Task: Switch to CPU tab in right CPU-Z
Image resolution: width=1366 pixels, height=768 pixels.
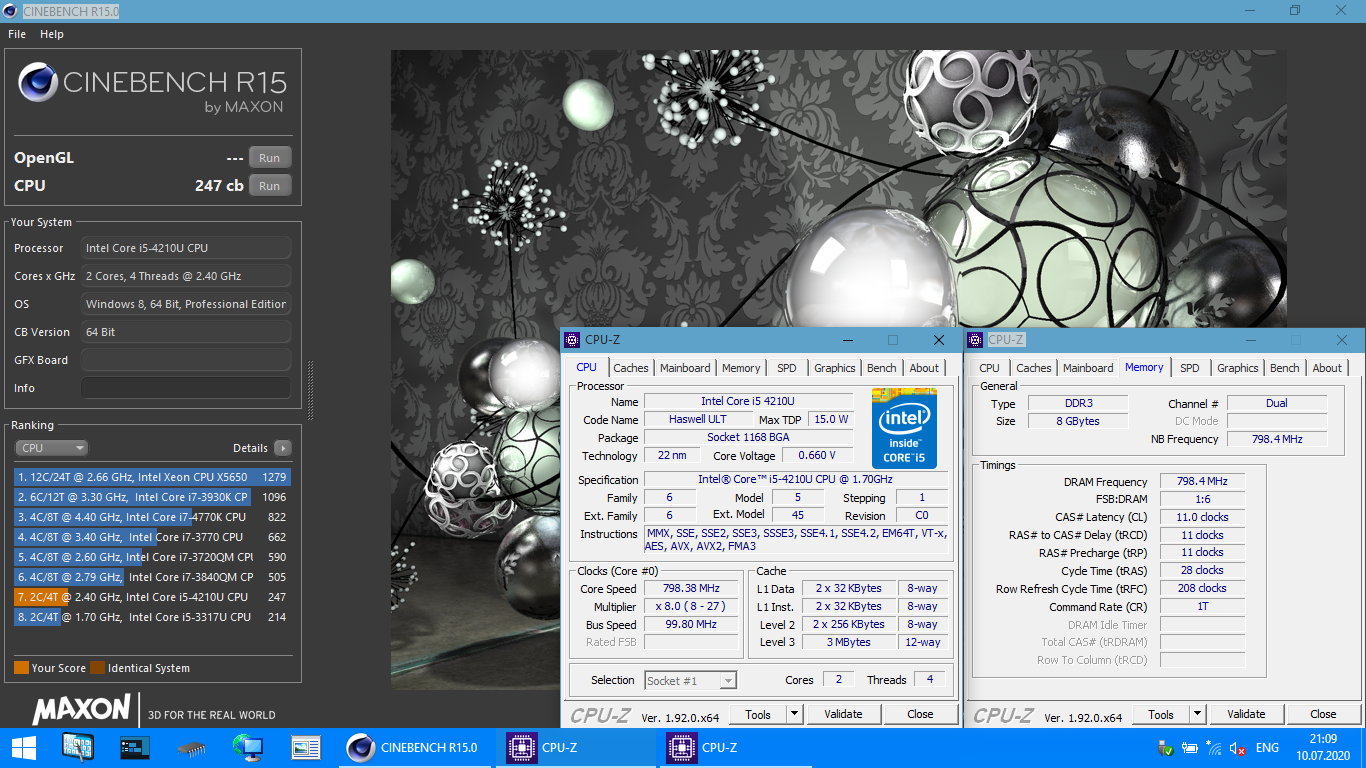Action: pos(989,368)
